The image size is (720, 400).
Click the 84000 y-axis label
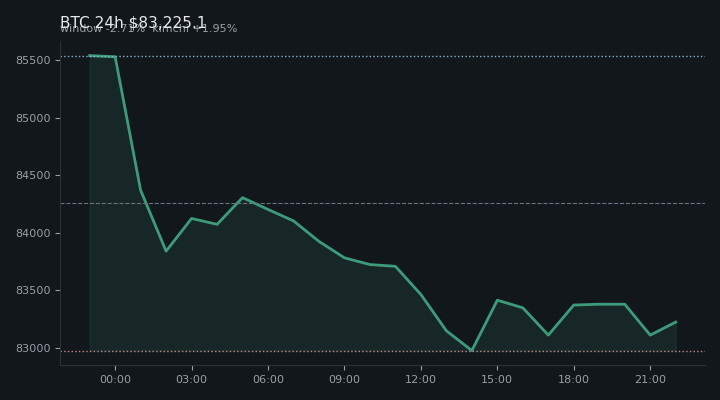click(x=33, y=233)
